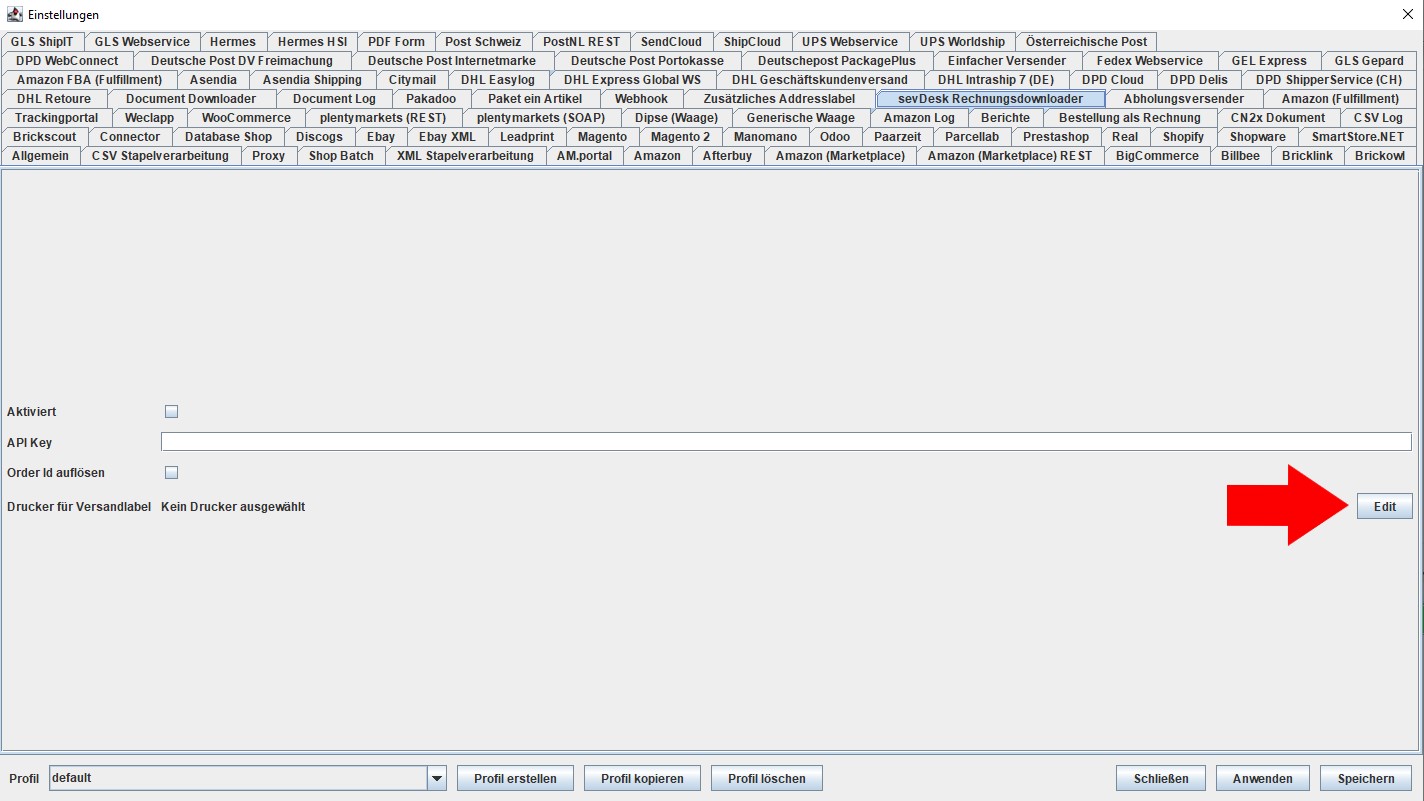Click the app icon in the title bar

15,14
